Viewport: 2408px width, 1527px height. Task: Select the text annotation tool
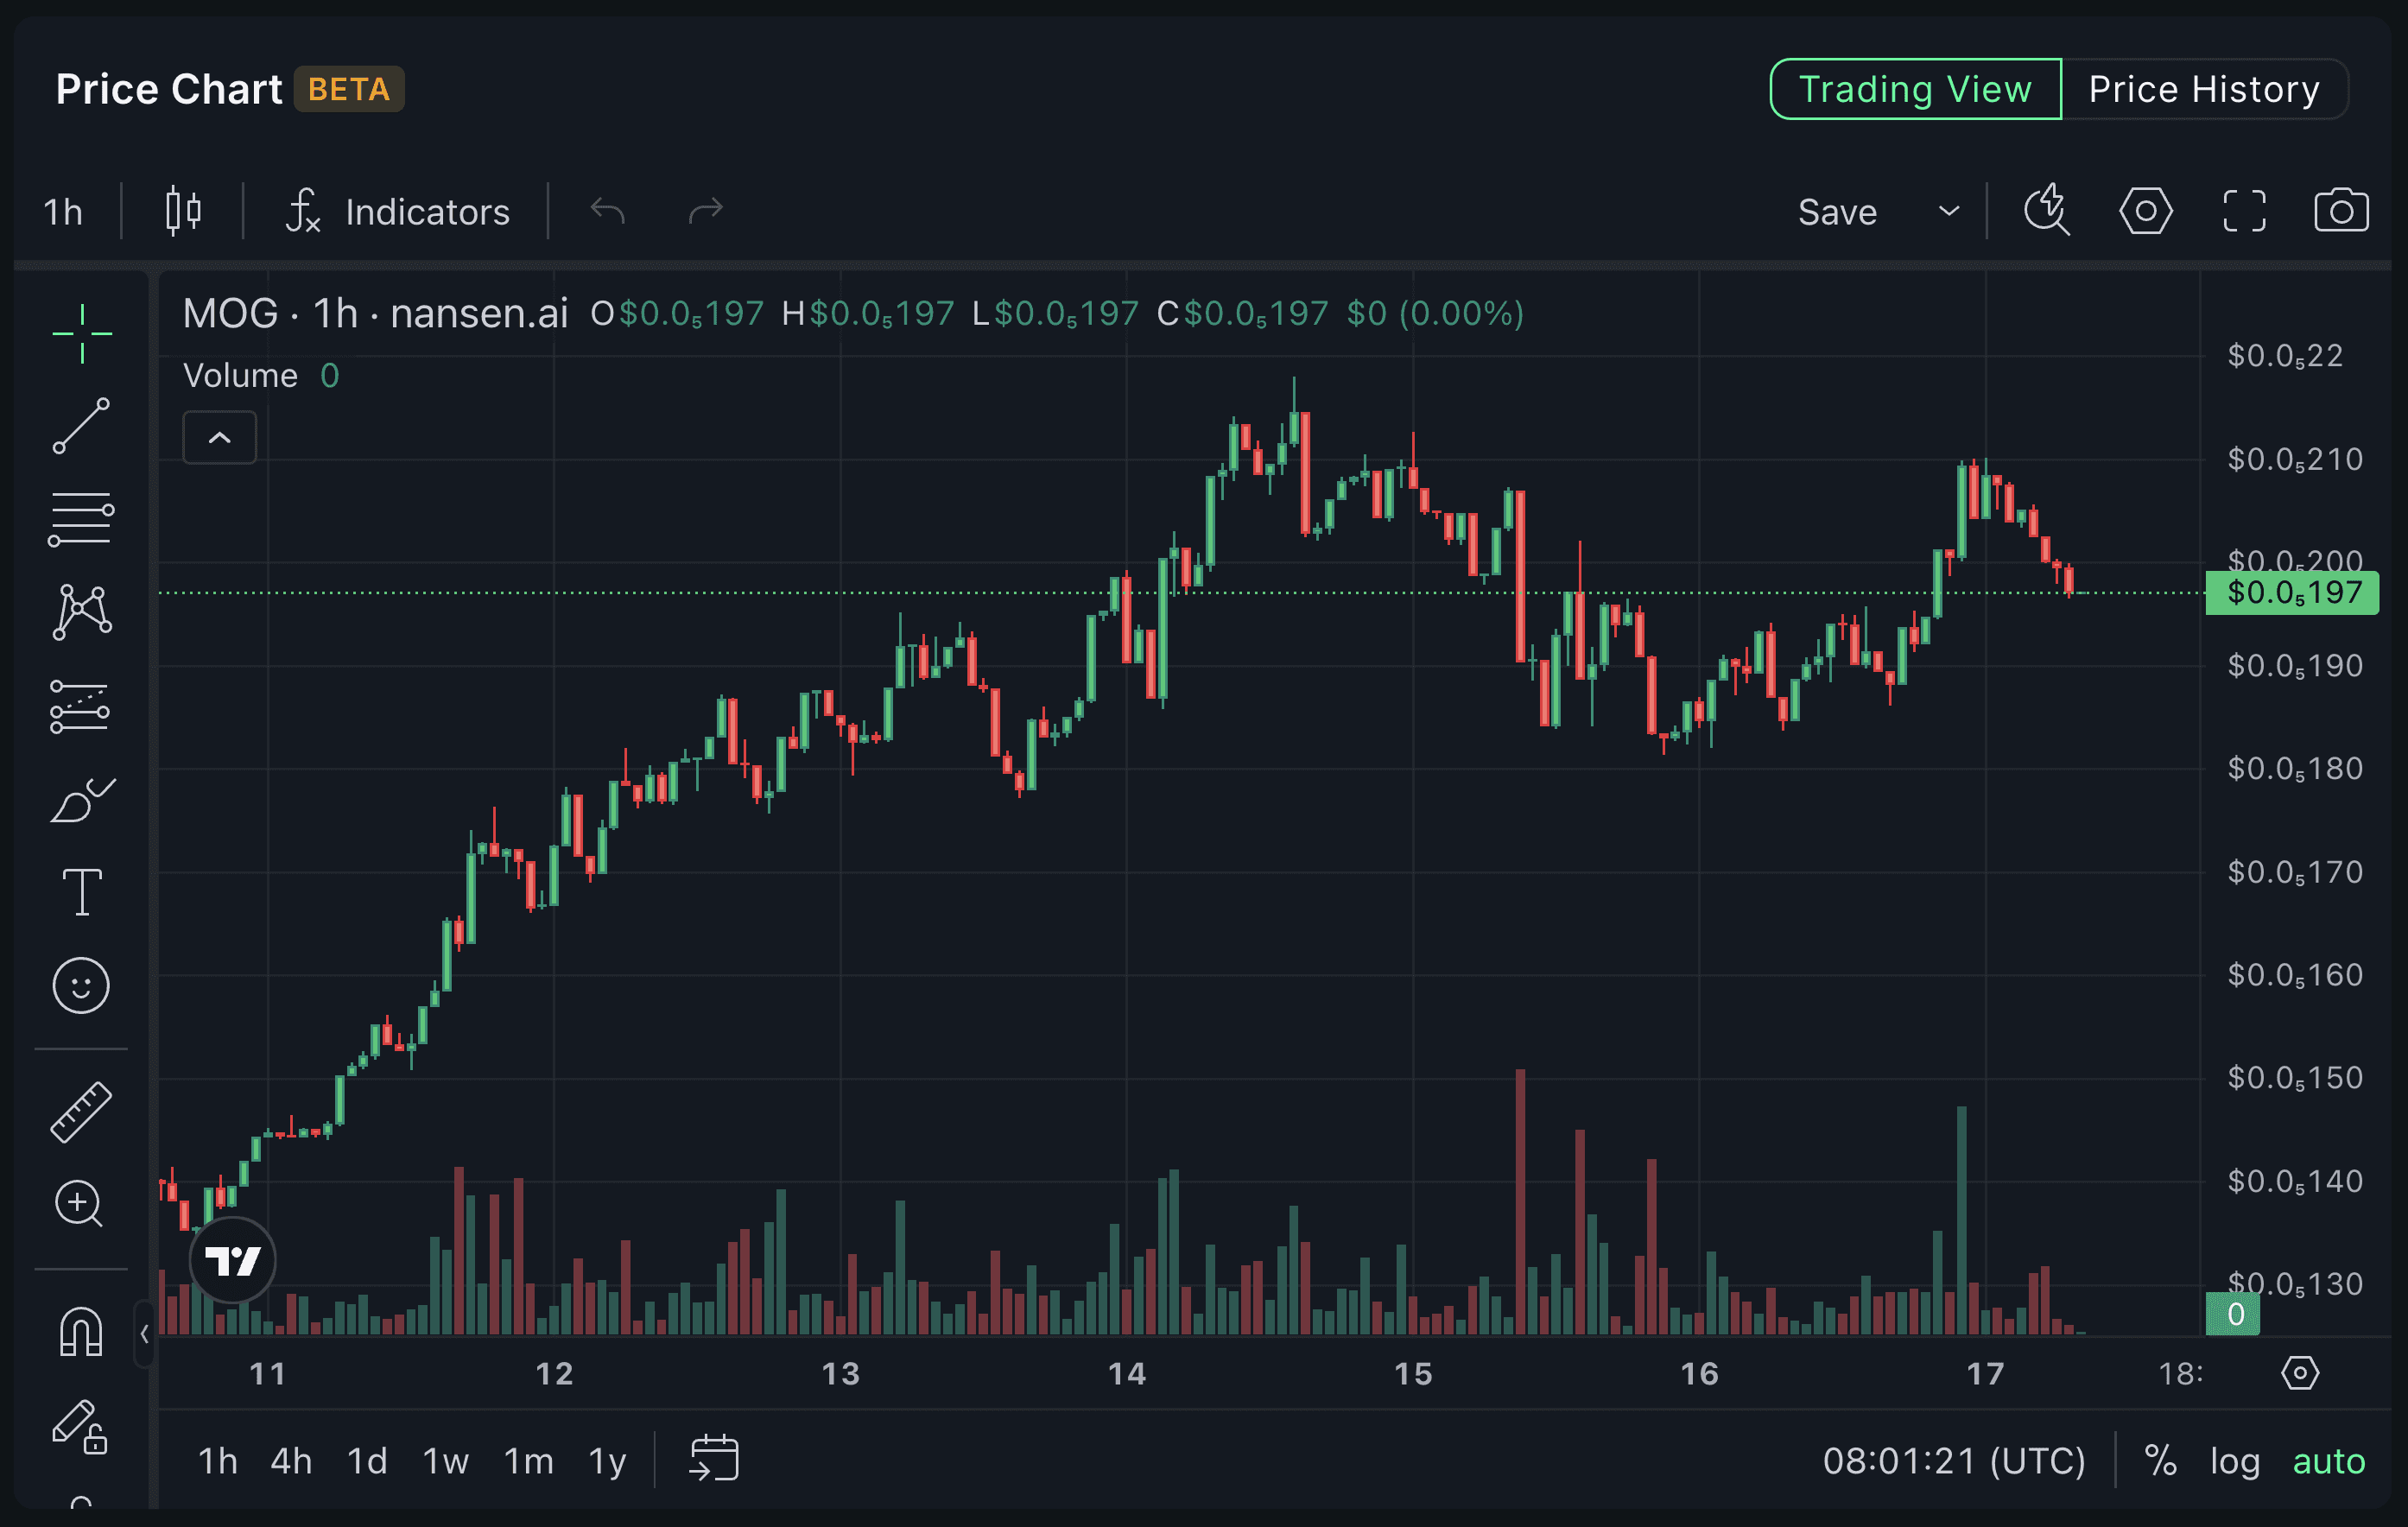(x=81, y=892)
